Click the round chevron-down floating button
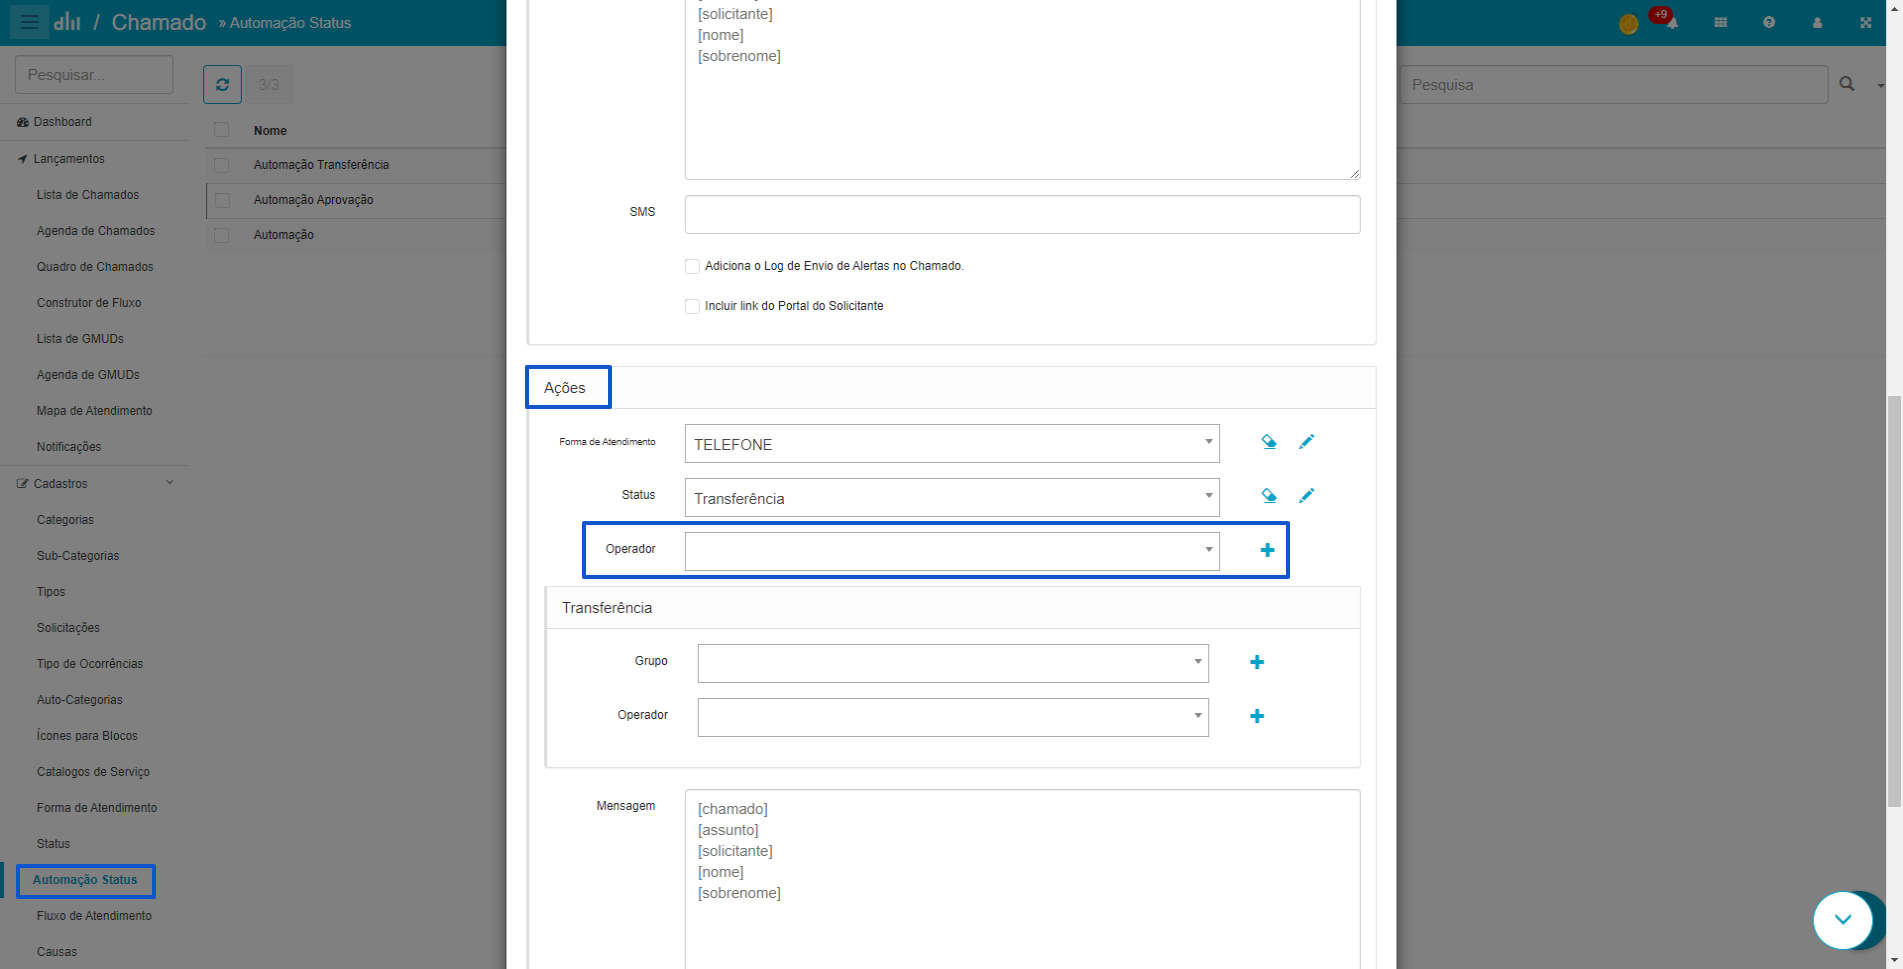This screenshot has height=969, width=1903. (x=1842, y=919)
